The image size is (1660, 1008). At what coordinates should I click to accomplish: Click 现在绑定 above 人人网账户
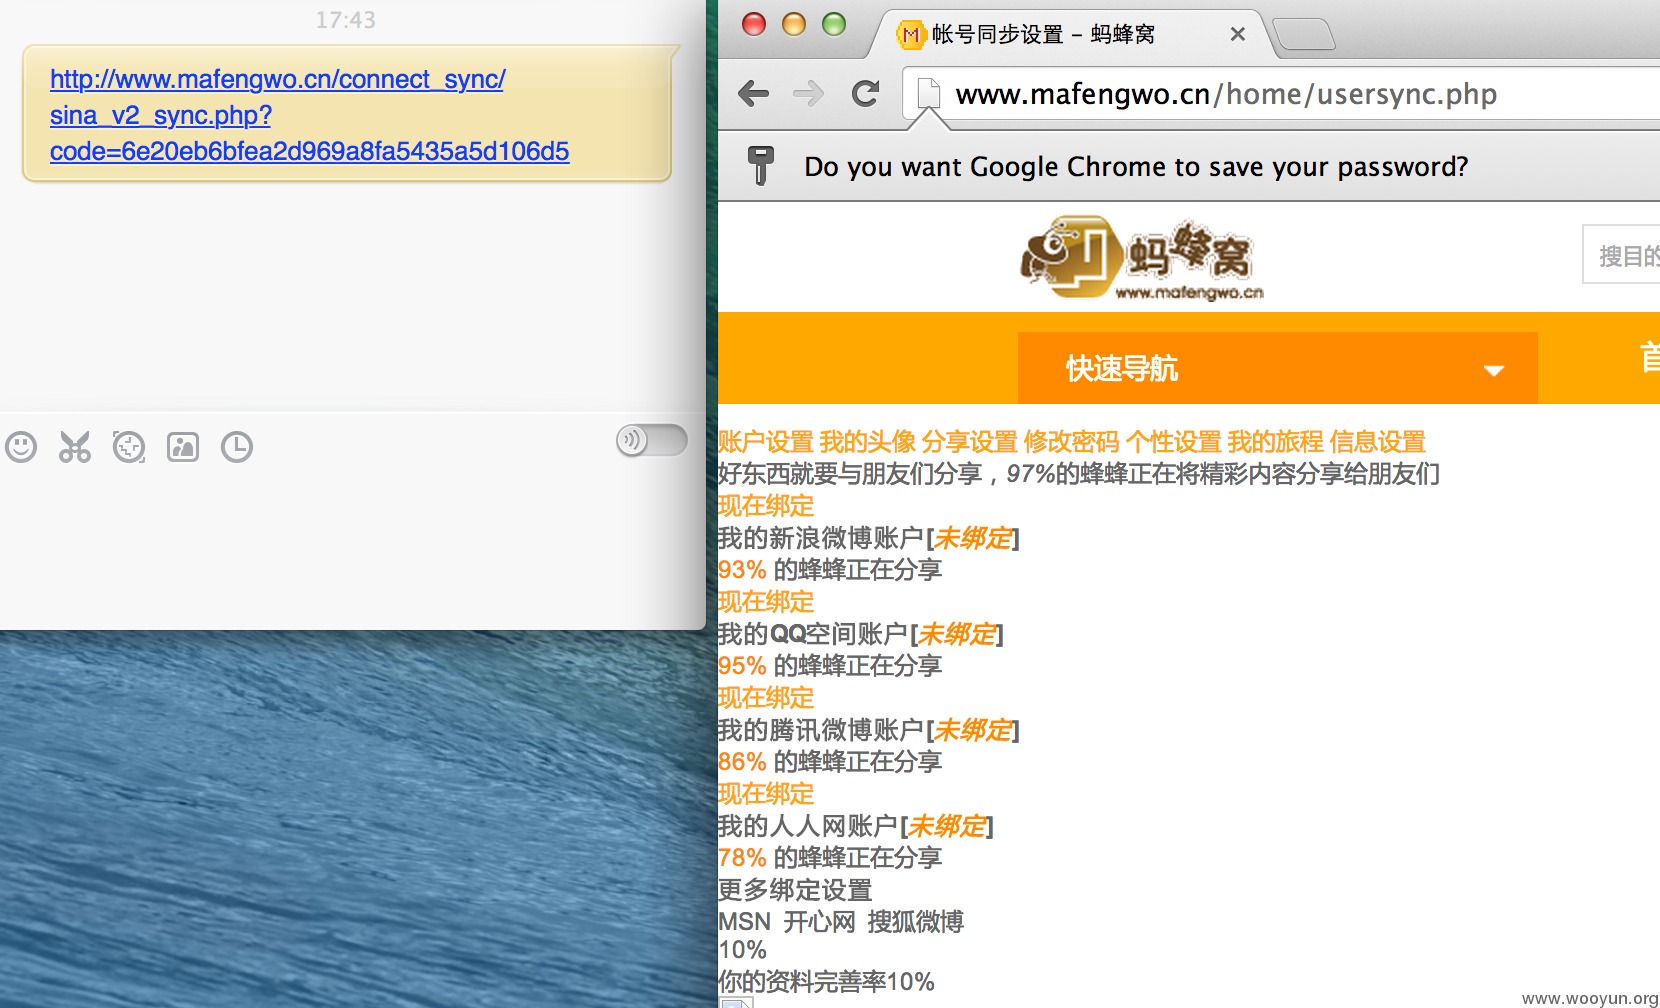click(x=766, y=793)
